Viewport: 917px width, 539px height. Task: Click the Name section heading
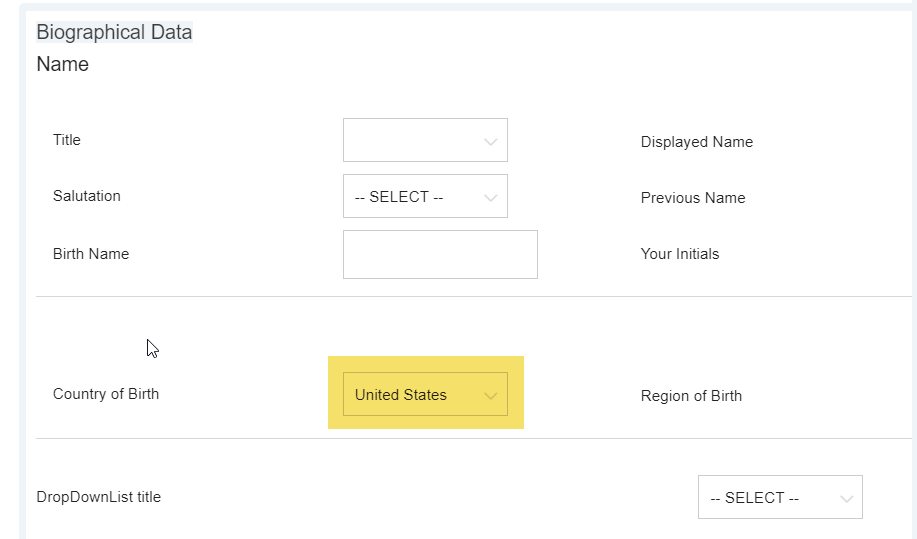pos(63,64)
